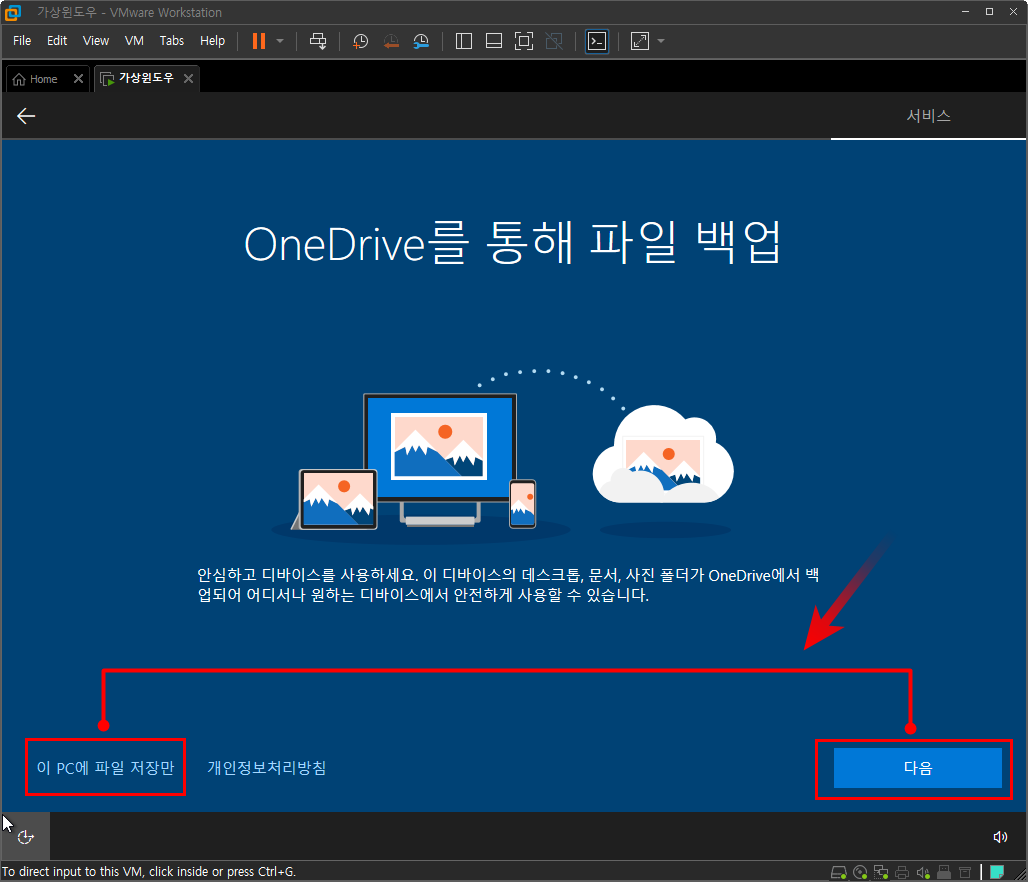Open the View menu

[x=96, y=41]
